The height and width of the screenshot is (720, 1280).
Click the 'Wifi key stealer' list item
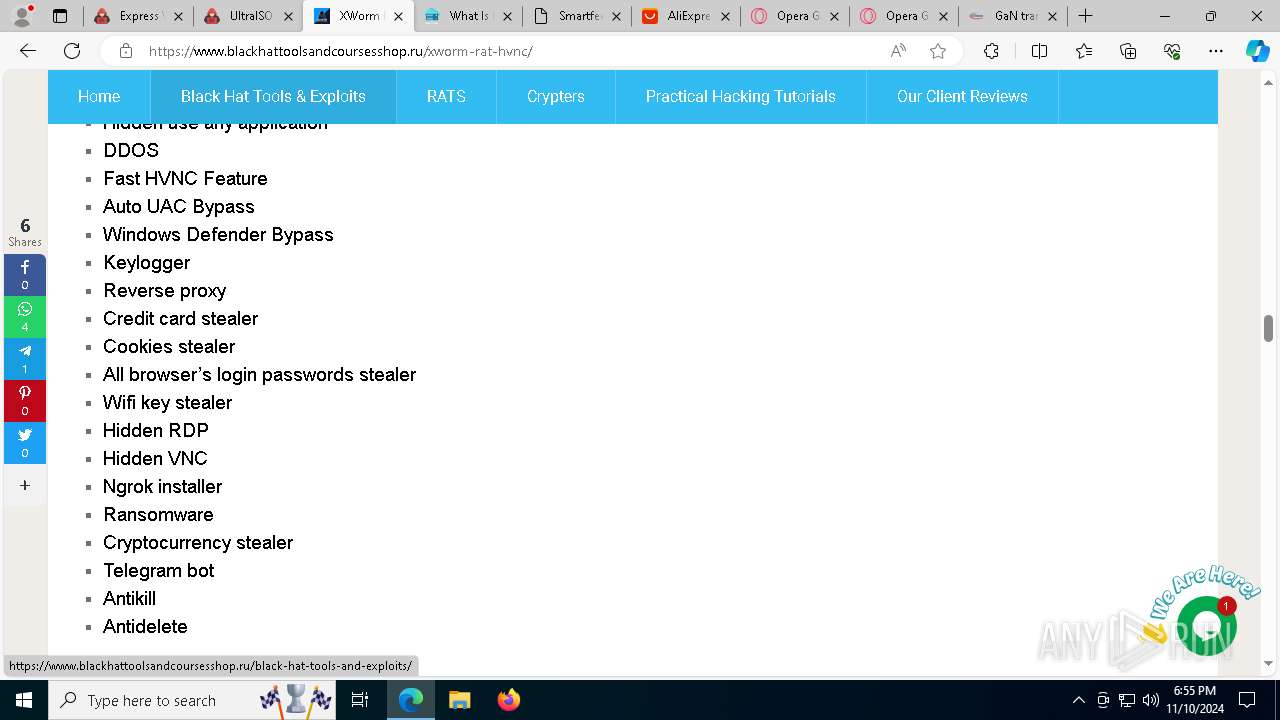click(167, 402)
